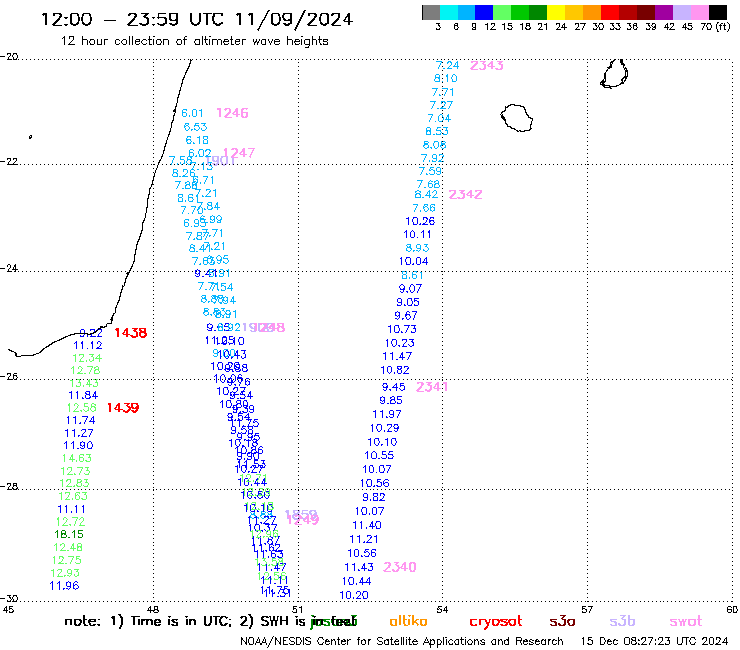Select the 's3a' satellite legend label
Image resolution: width=740 pixels, height=650 pixels.
pos(562,621)
